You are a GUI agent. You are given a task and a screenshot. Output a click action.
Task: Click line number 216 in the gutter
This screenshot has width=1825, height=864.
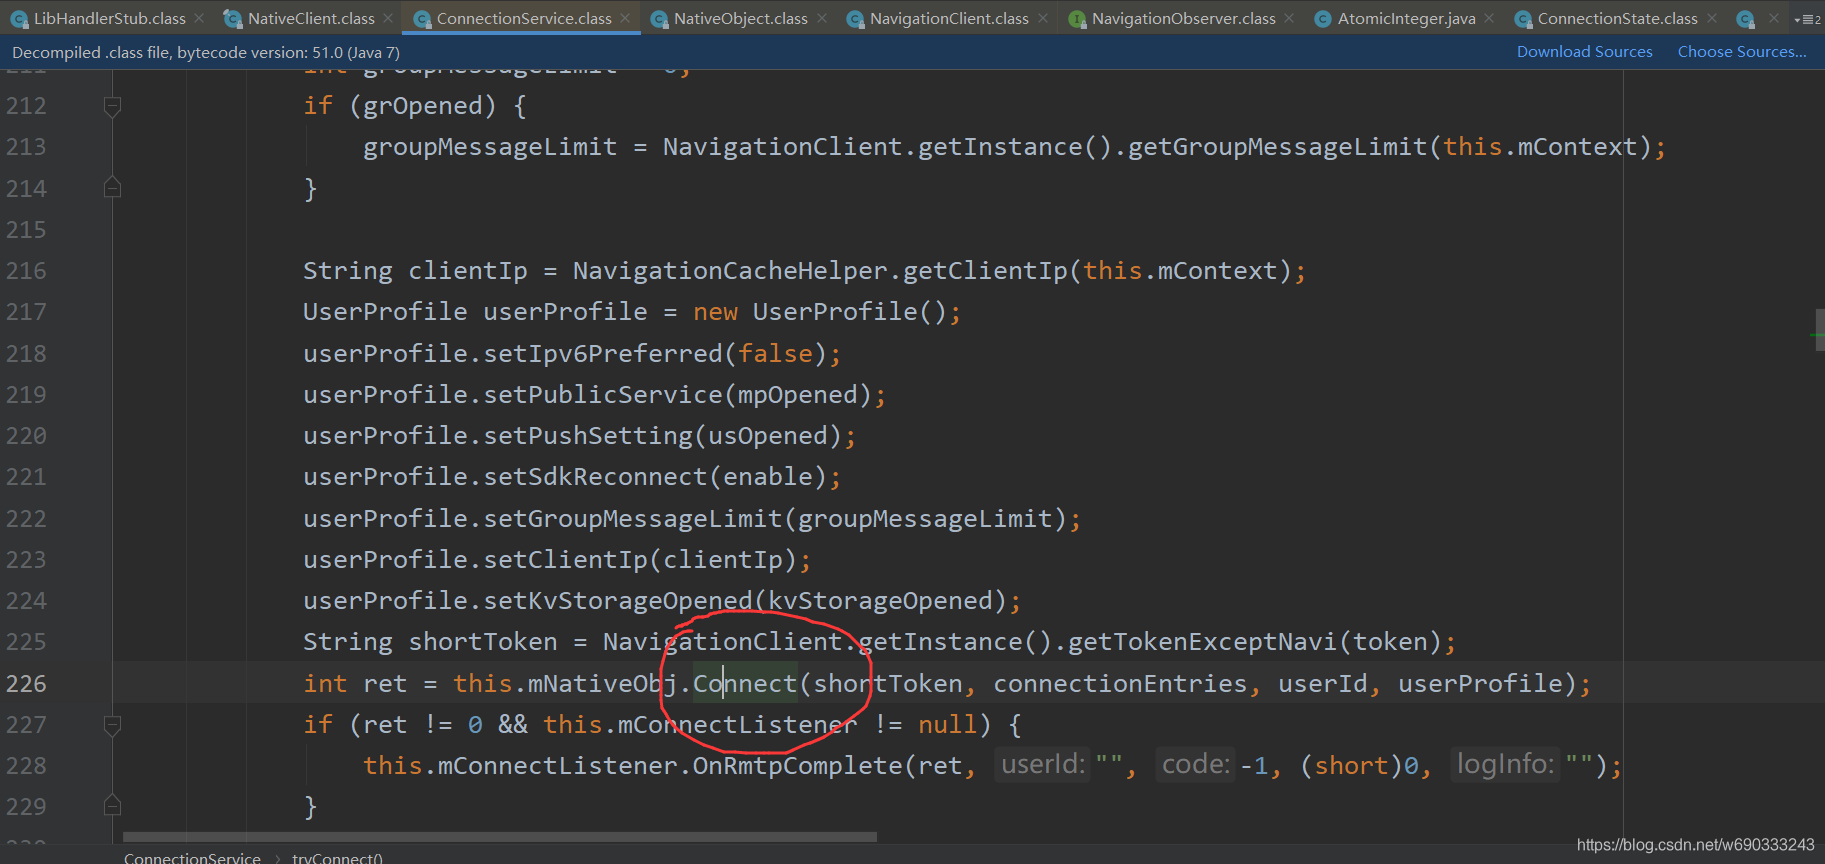tap(26, 271)
